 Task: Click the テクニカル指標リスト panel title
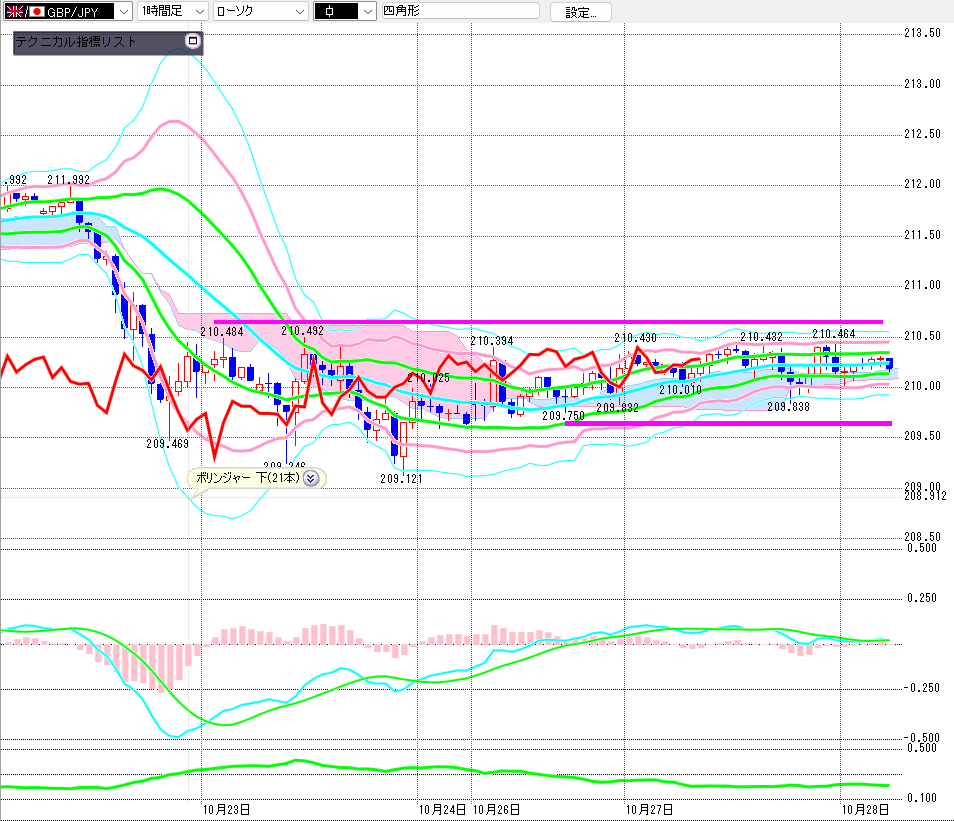(x=75, y=41)
